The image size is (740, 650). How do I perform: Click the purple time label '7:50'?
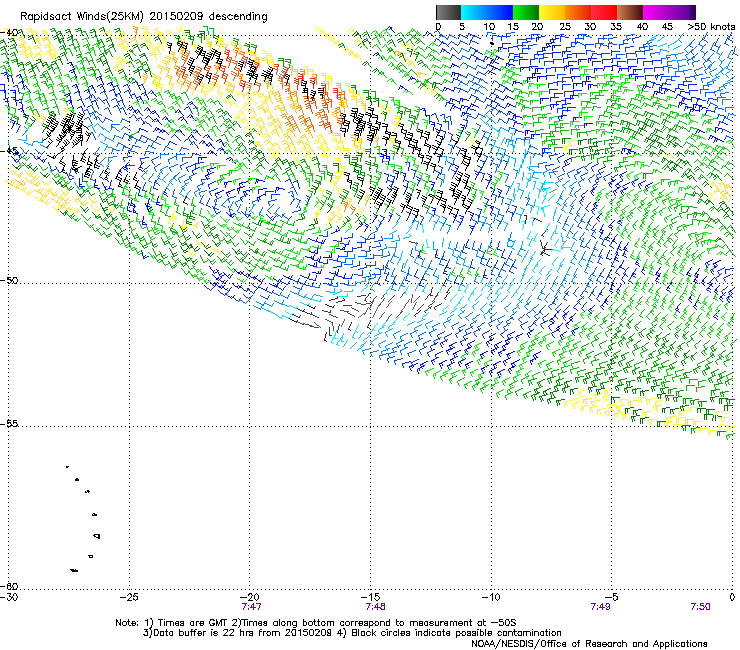pos(700,607)
